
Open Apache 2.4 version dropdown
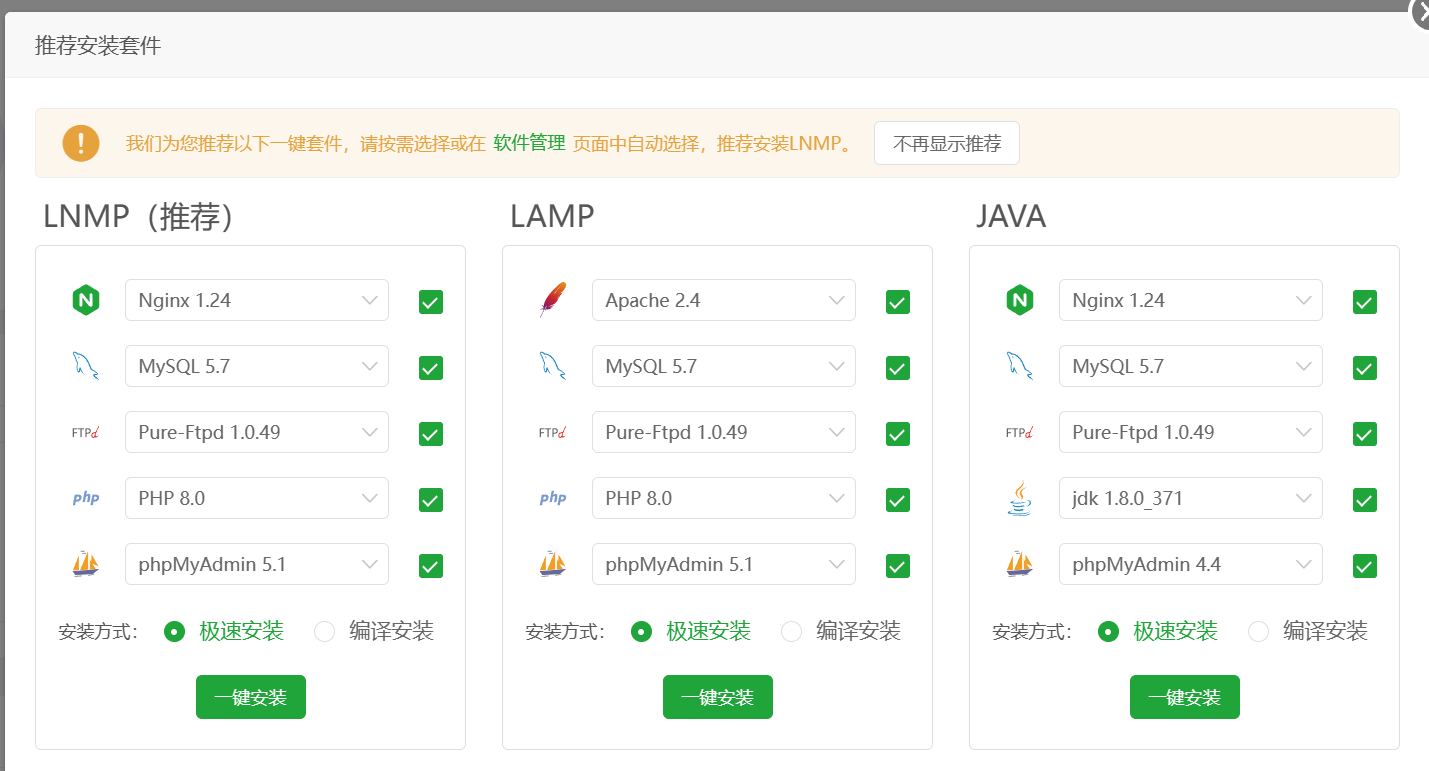tap(724, 300)
